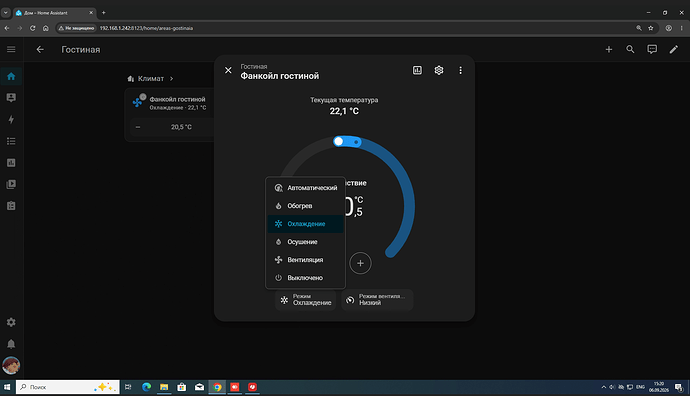Open the Home Assistant sidebar hamburger menu
Screen dimensions: 690x396
pyautogui.click(x=11, y=49)
